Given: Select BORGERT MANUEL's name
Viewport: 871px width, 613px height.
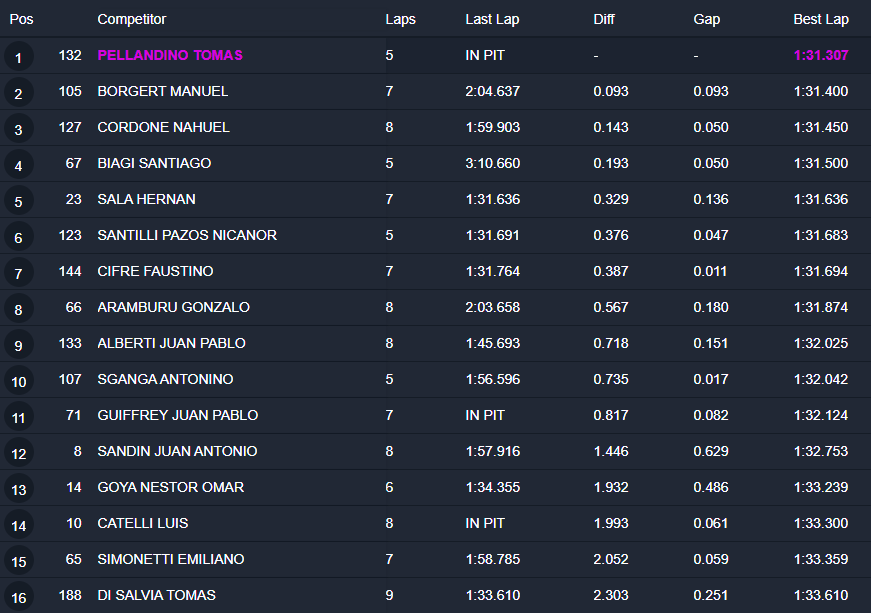Looking at the screenshot, I should [x=163, y=91].
